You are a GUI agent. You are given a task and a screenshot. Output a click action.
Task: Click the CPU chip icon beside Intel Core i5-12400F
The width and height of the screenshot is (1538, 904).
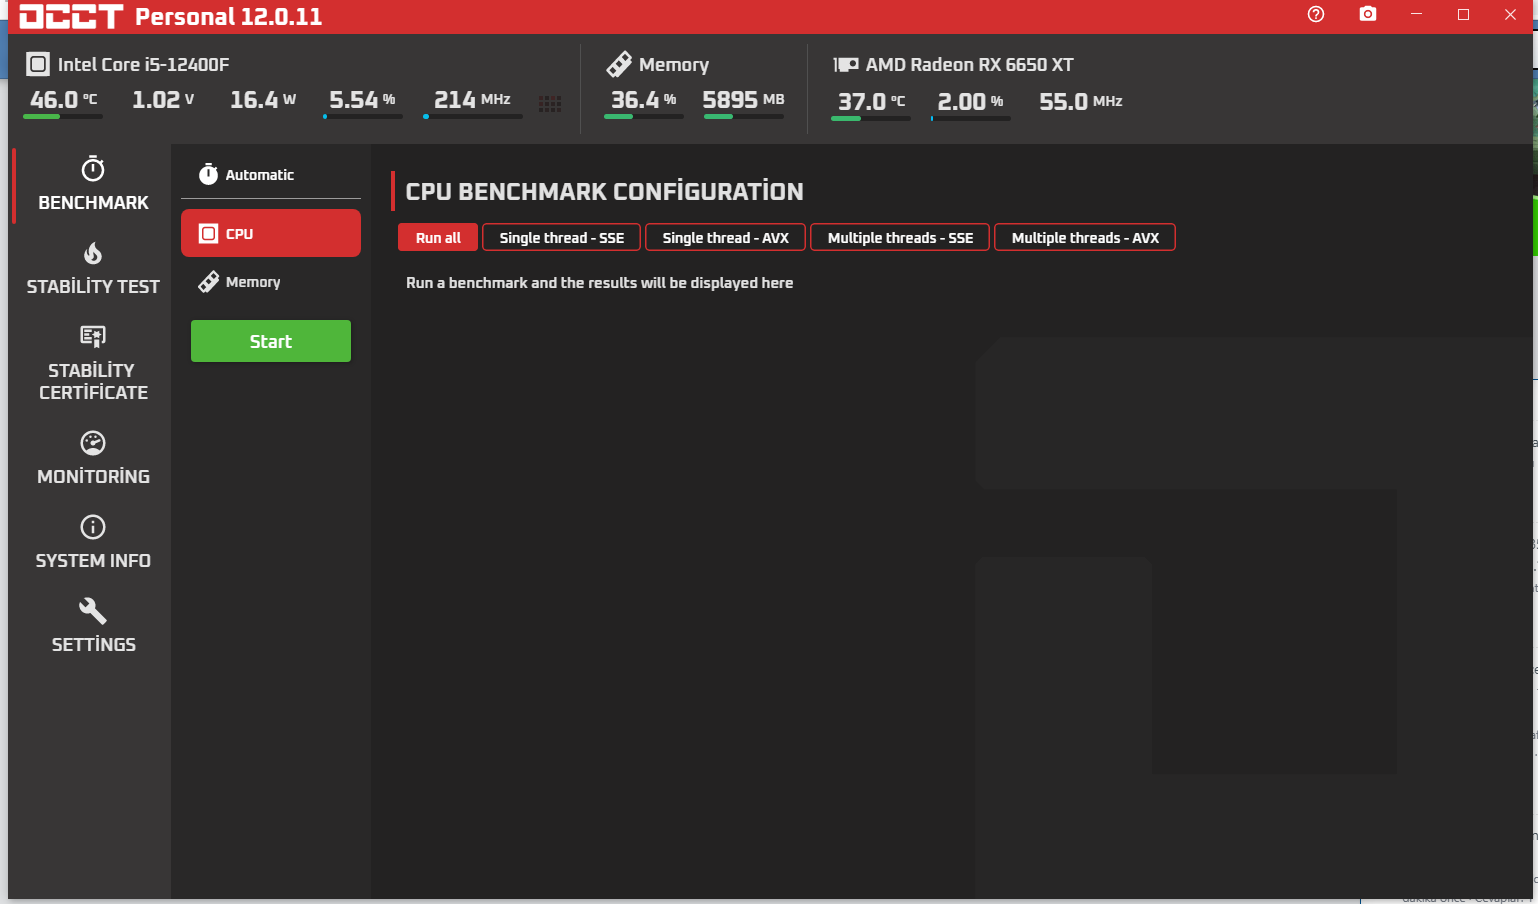pos(37,64)
